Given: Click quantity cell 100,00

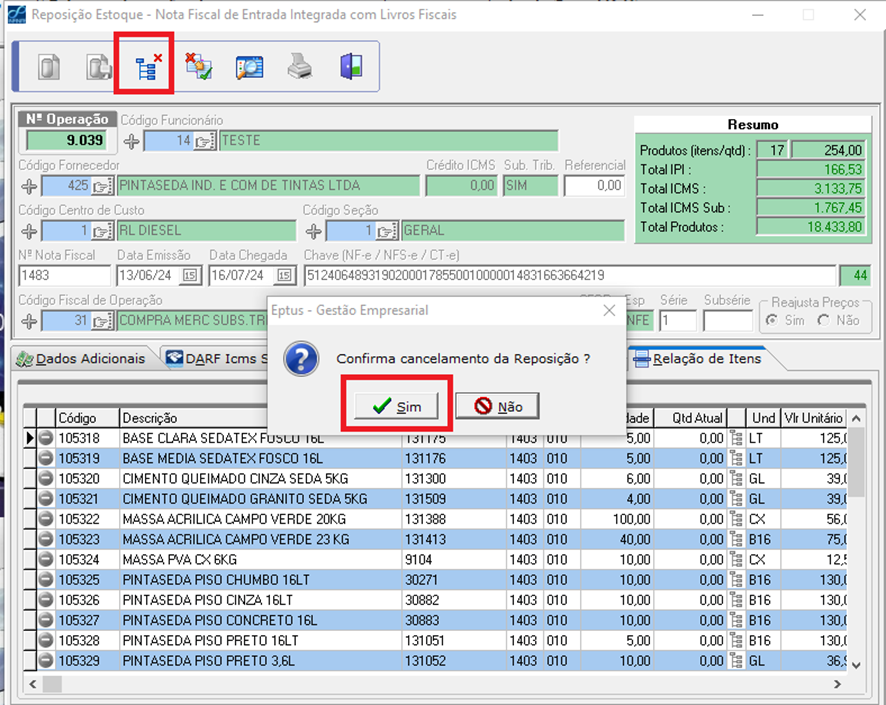Looking at the screenshot, I should click(618, 519).
